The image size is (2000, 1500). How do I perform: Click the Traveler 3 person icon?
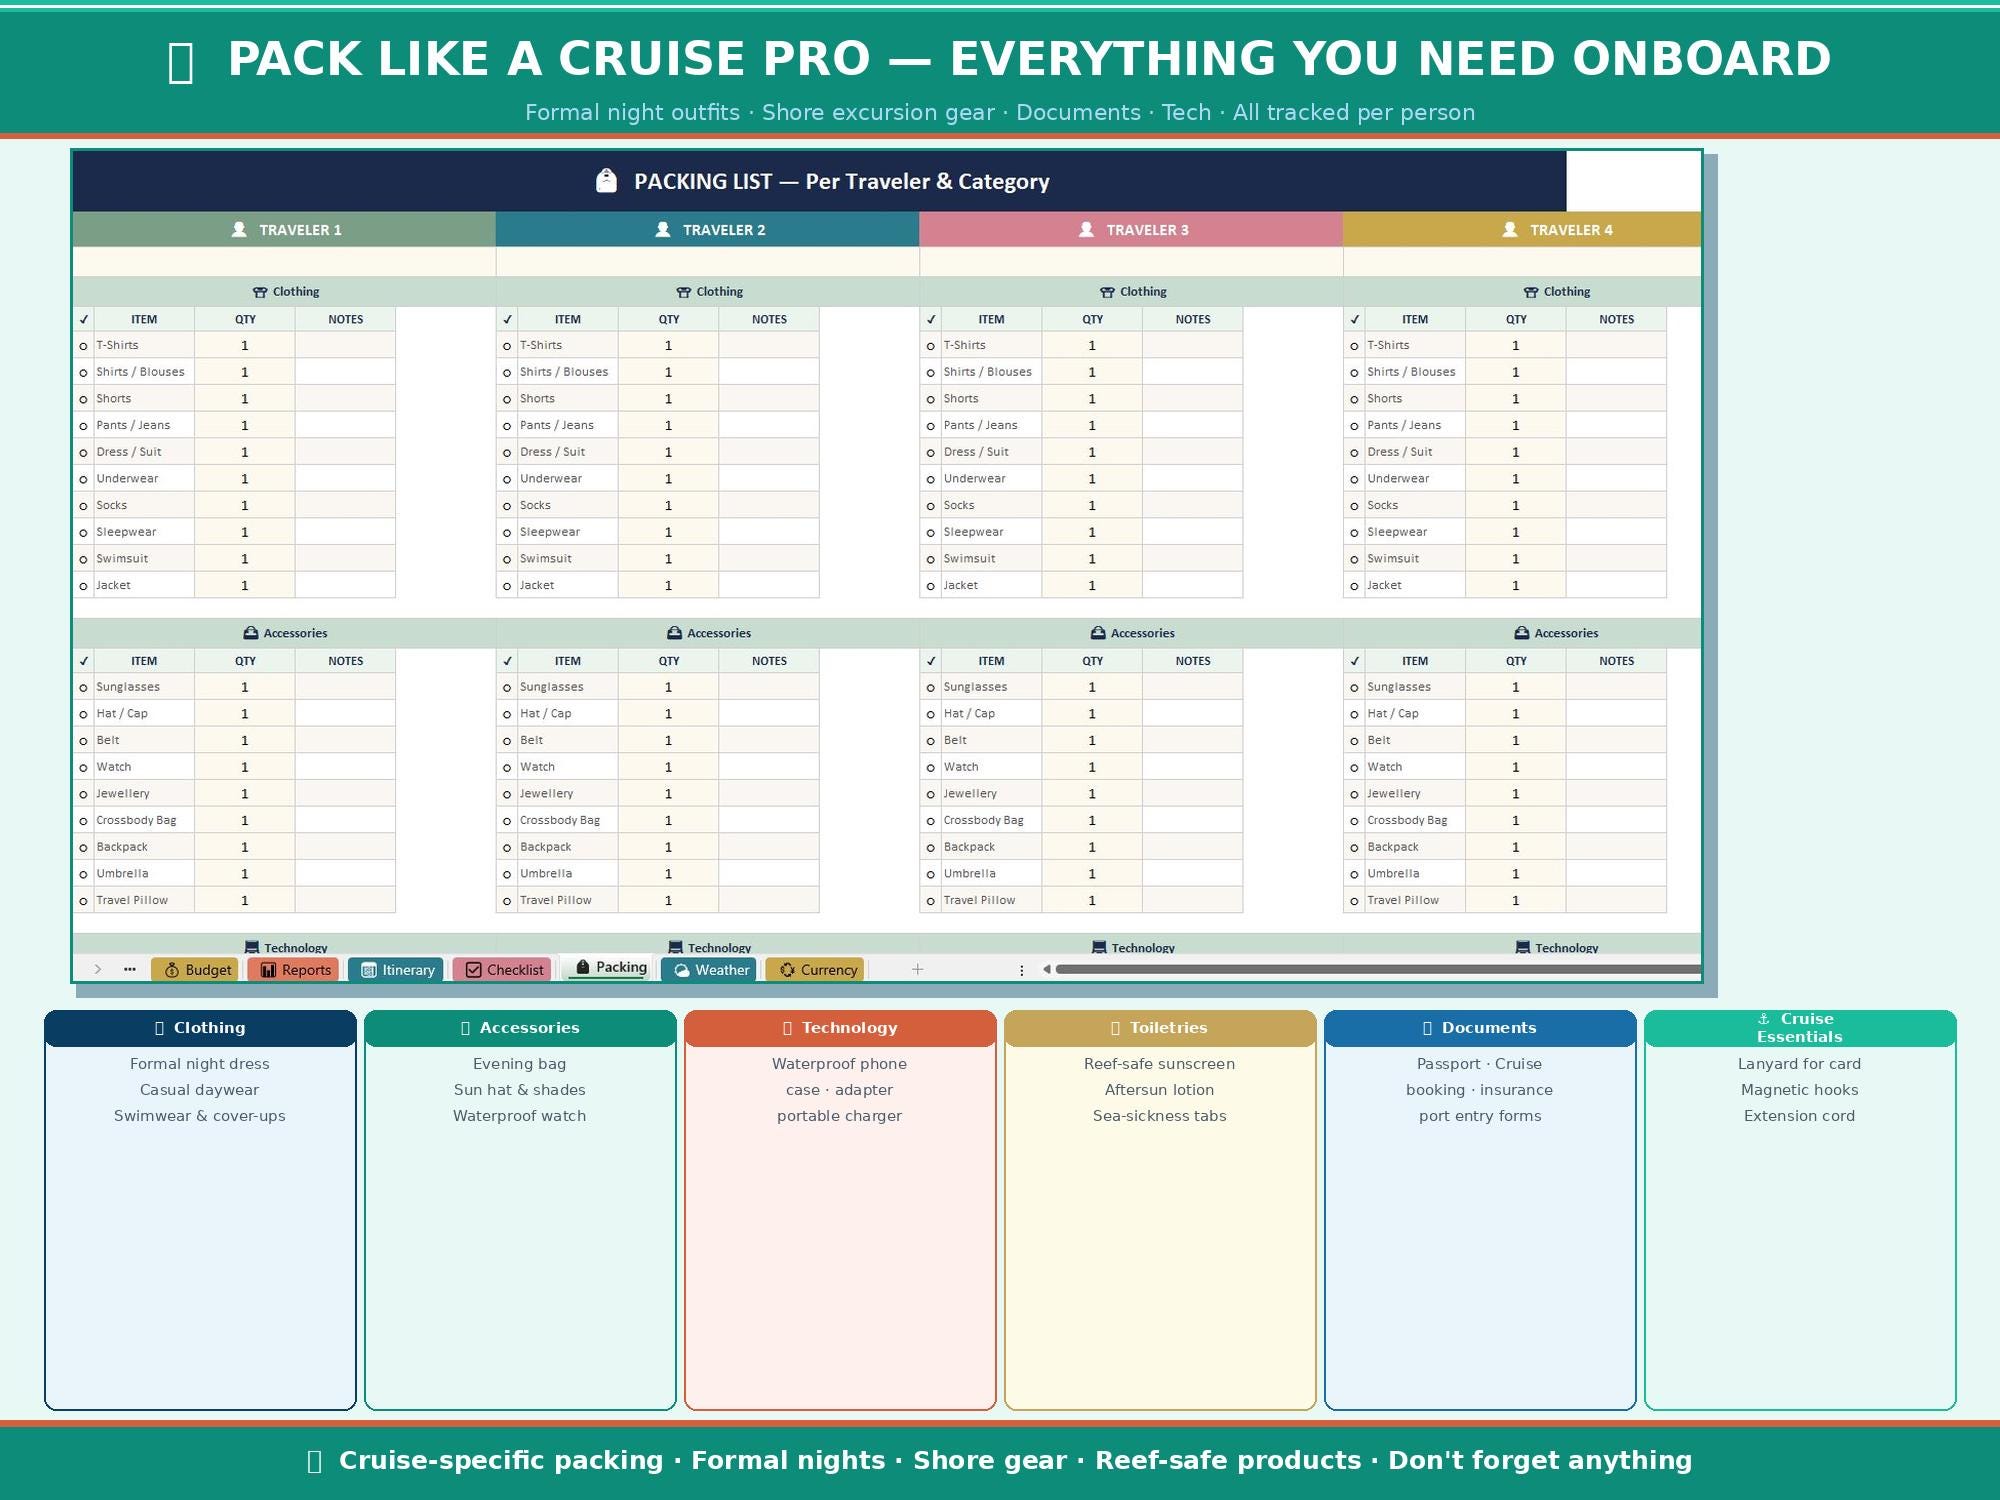(1086, 229)
